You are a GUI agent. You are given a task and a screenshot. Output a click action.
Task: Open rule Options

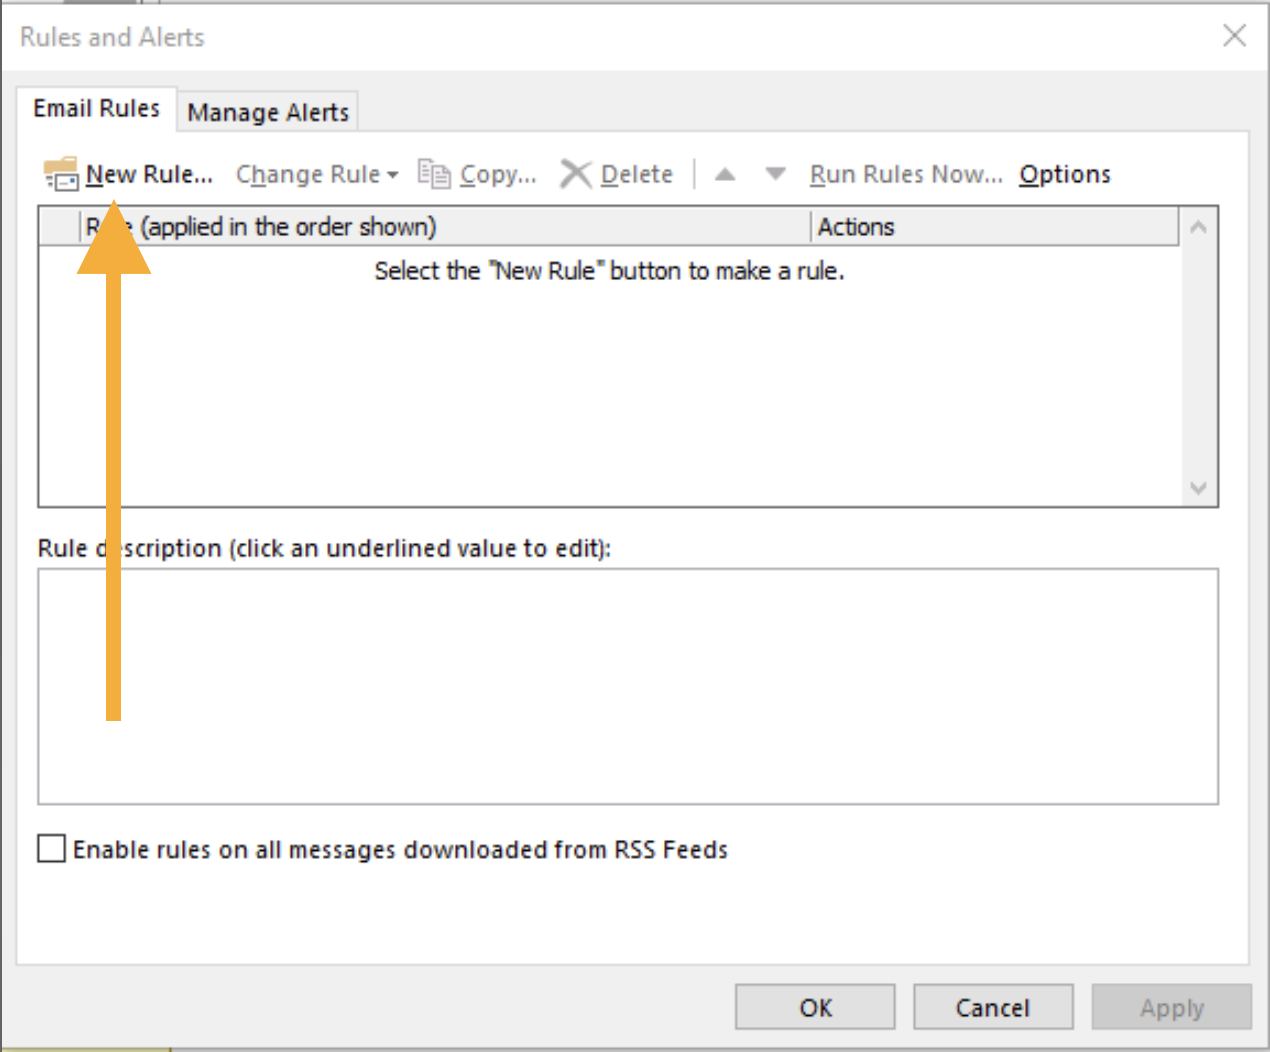click(x=1064, y=173)
